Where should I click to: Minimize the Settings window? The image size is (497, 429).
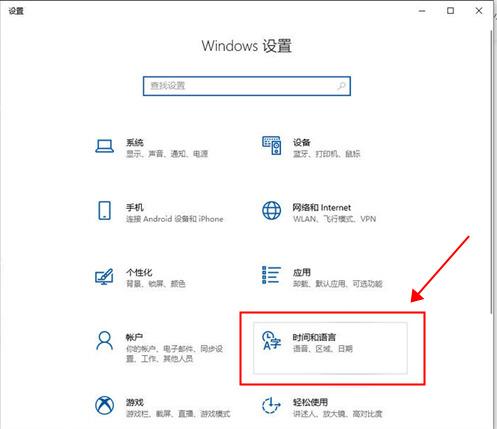[422, 11]
